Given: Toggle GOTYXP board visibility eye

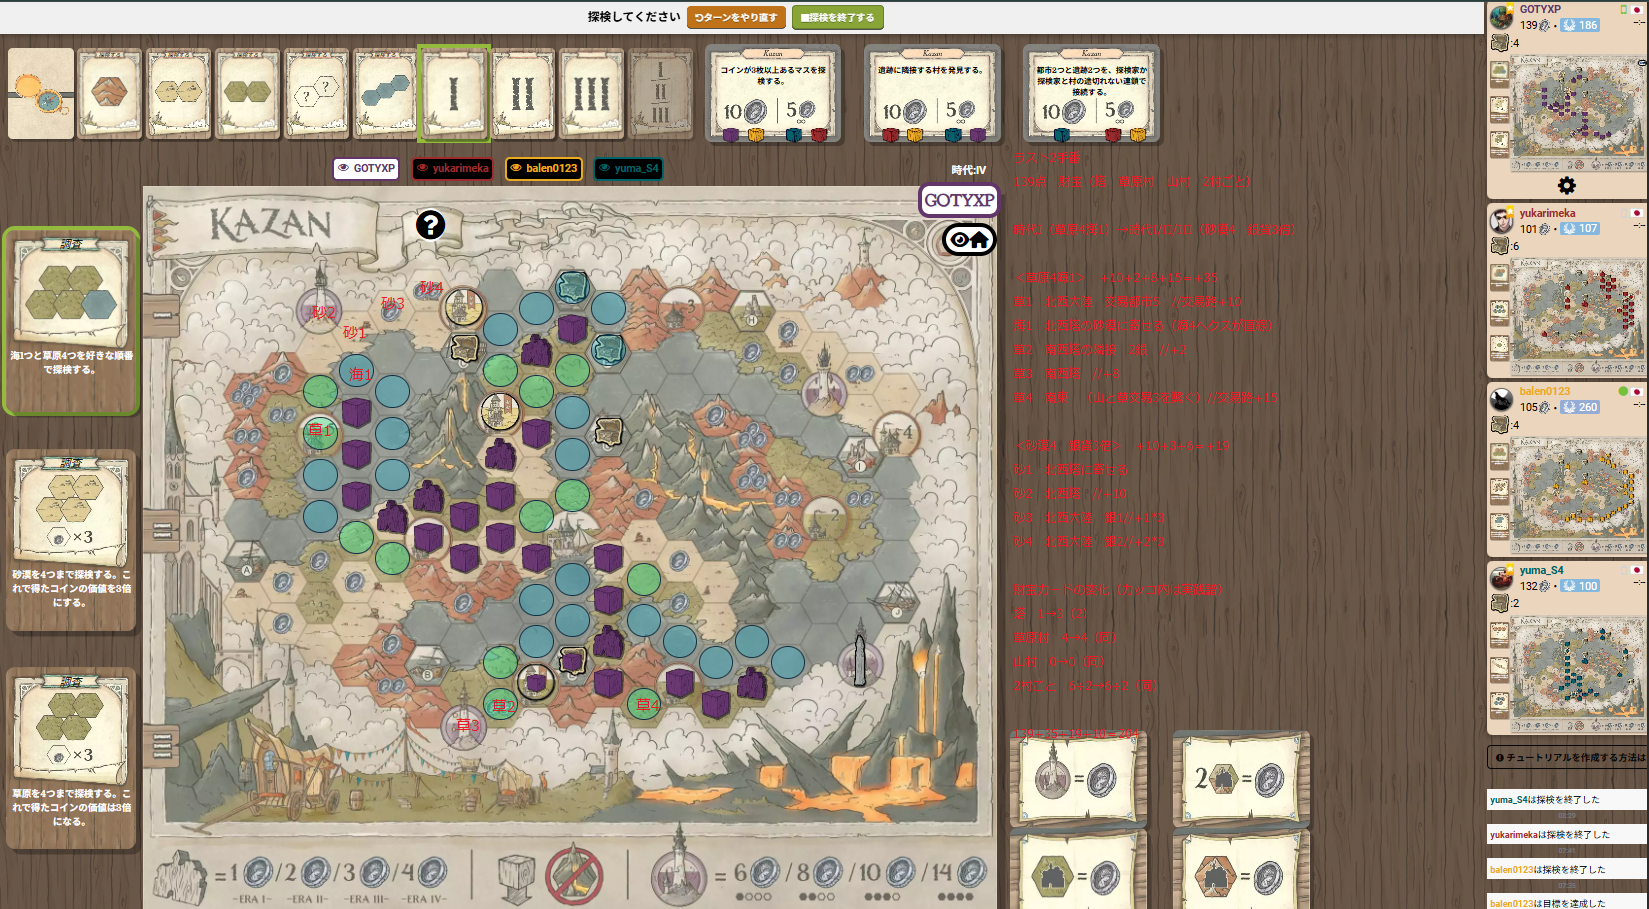Looking at the screenshot, I should coord(343,168).
